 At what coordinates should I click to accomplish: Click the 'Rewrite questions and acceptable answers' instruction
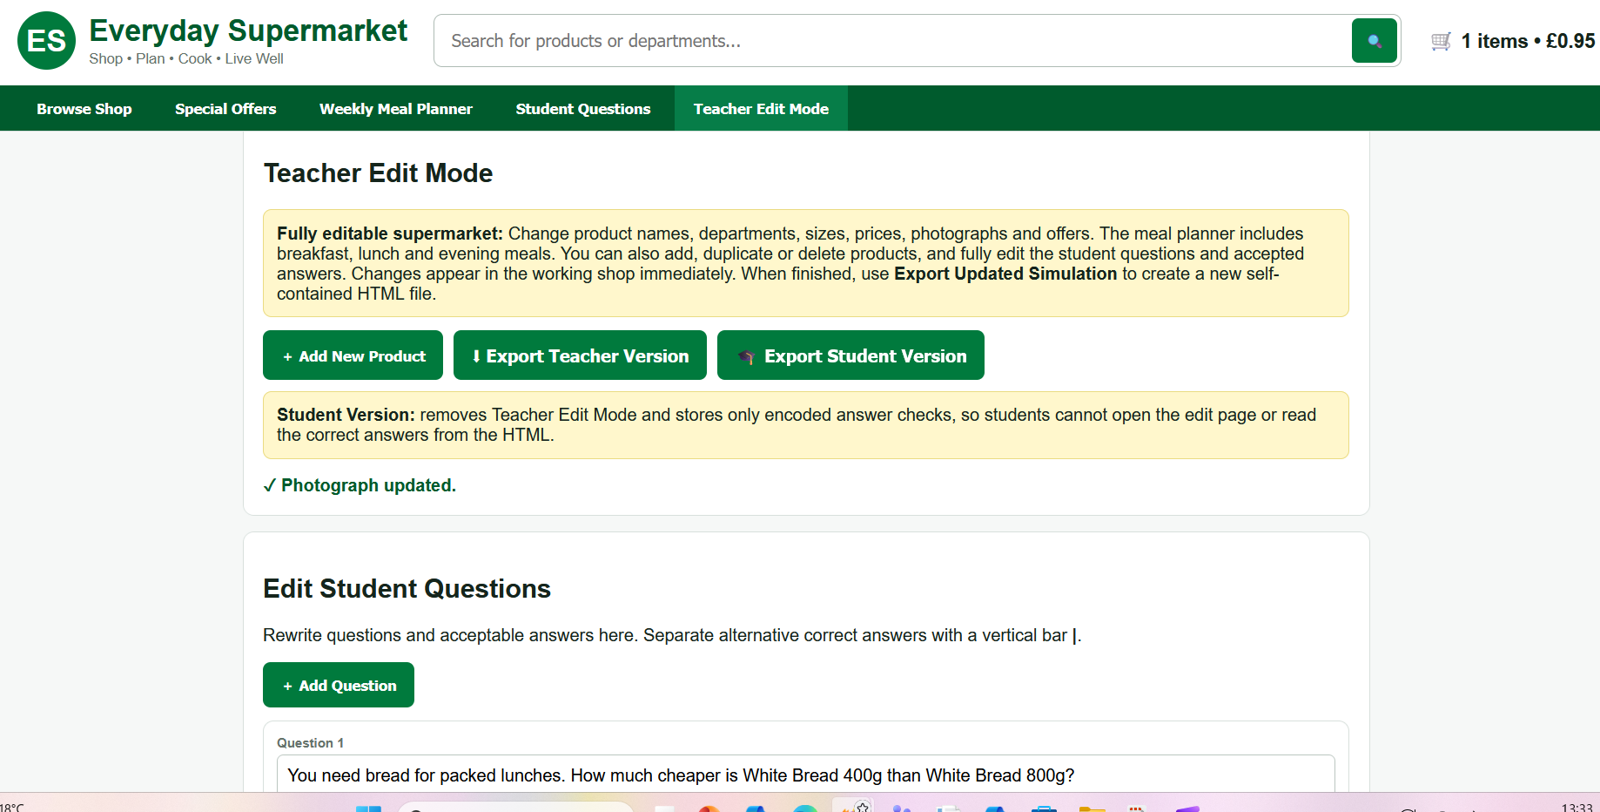[672, 635]
